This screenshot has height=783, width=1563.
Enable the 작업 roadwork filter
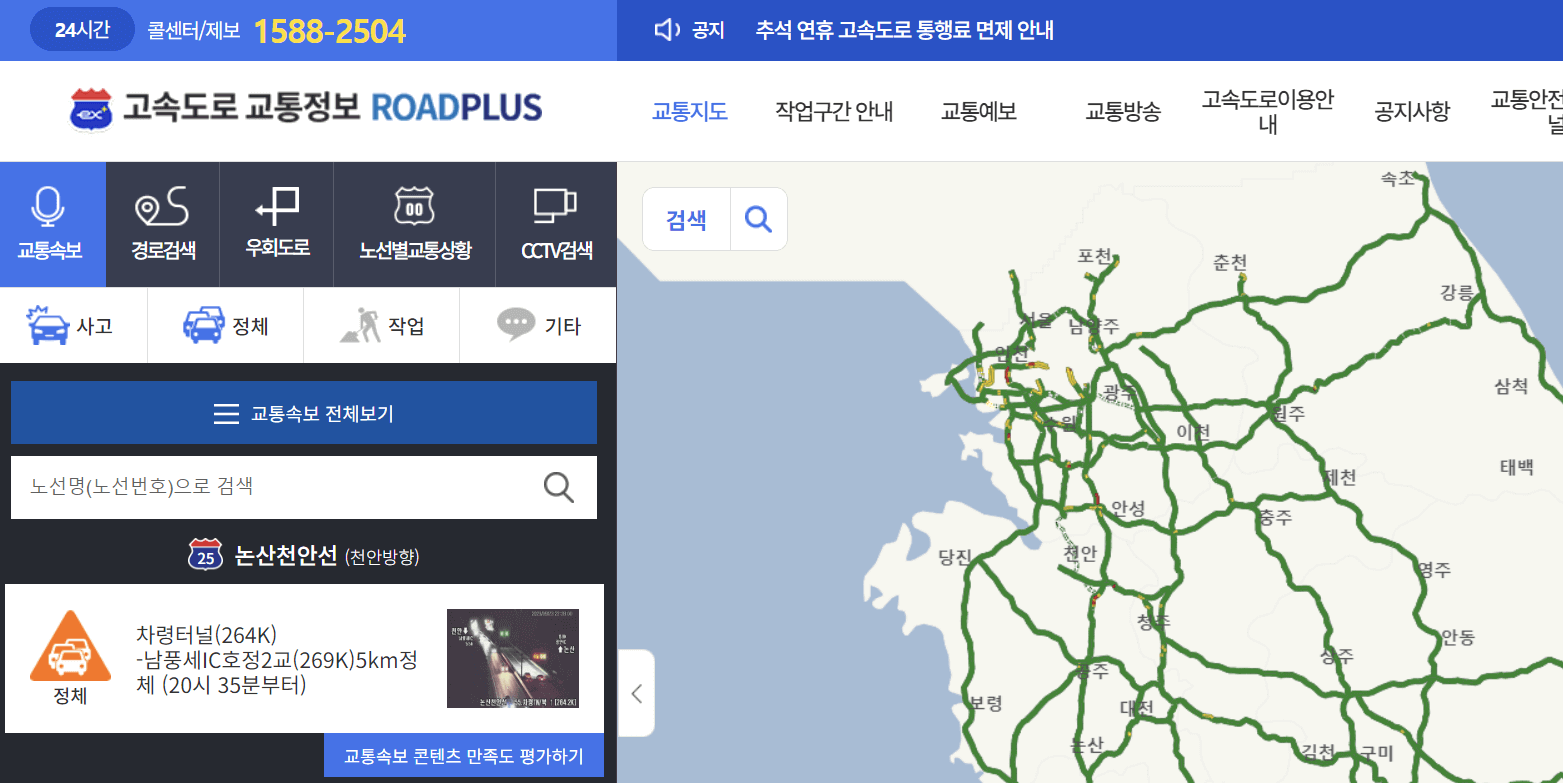(381, 324)
